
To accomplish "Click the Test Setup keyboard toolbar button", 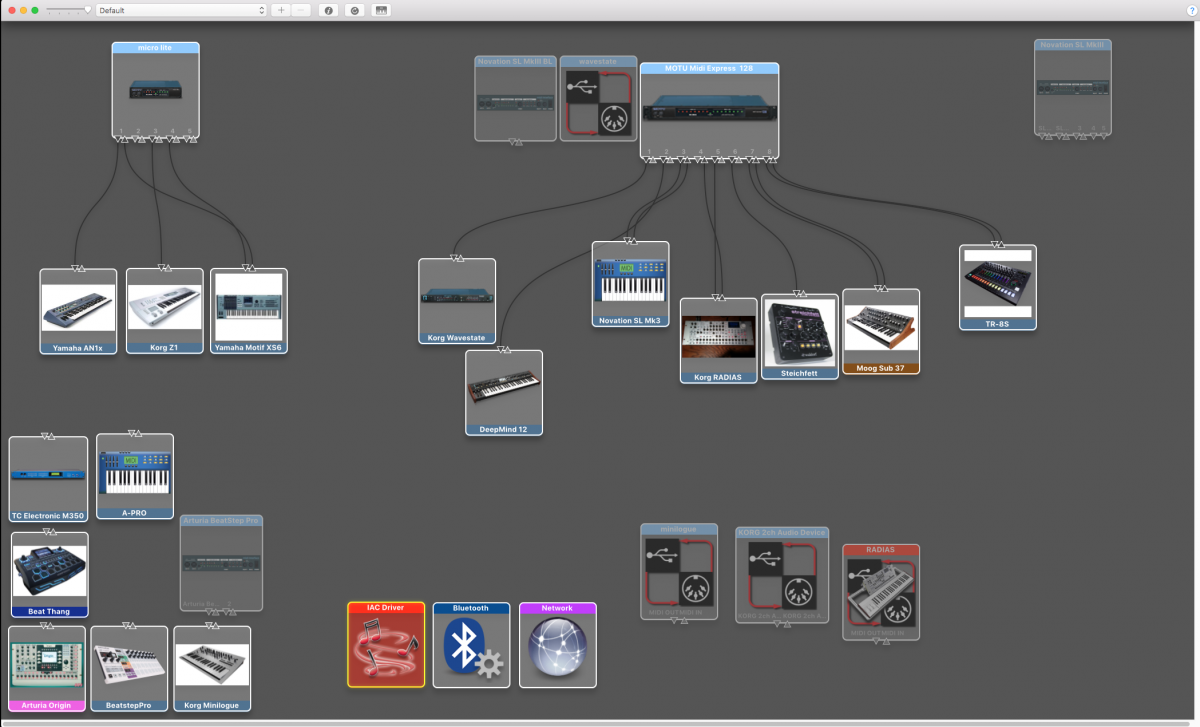I will coord(381,10).
